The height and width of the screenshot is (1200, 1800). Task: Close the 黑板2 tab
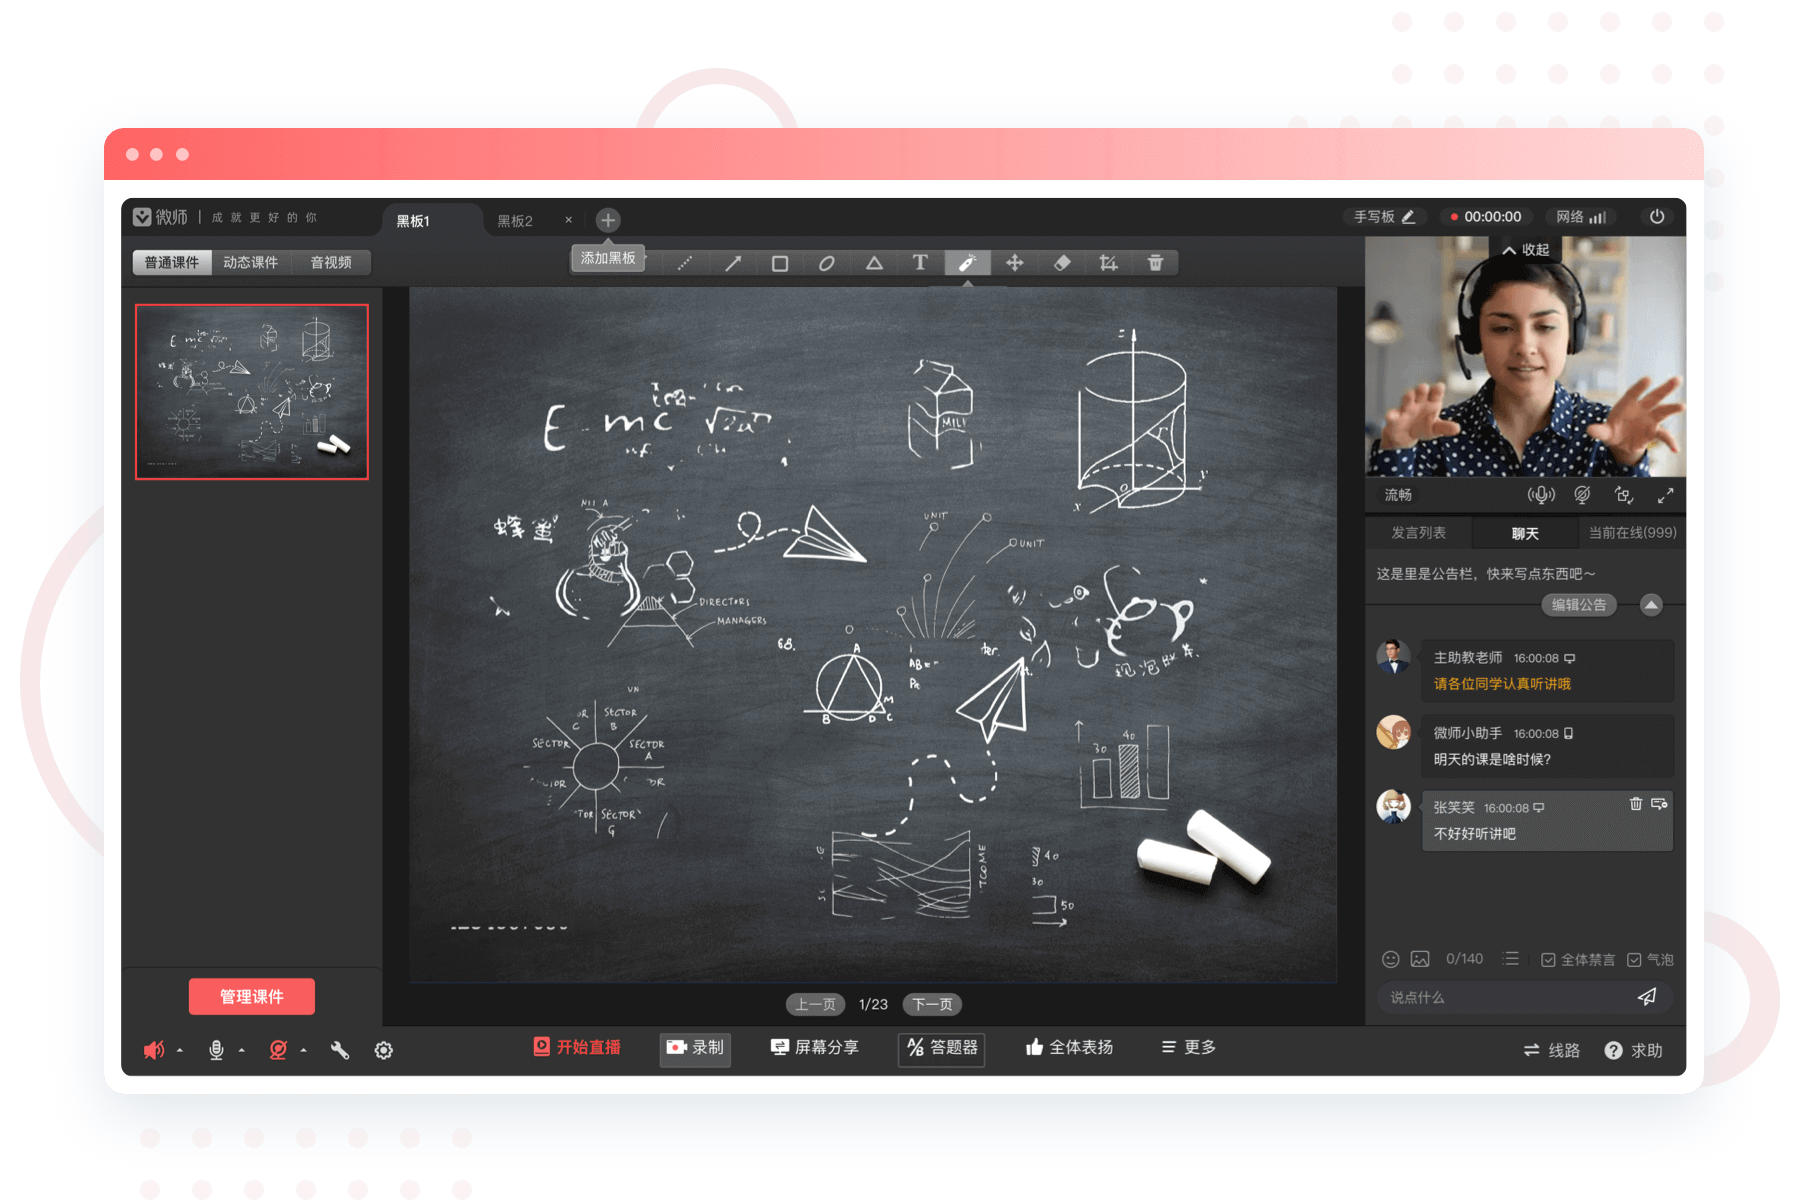coord(569,220)
